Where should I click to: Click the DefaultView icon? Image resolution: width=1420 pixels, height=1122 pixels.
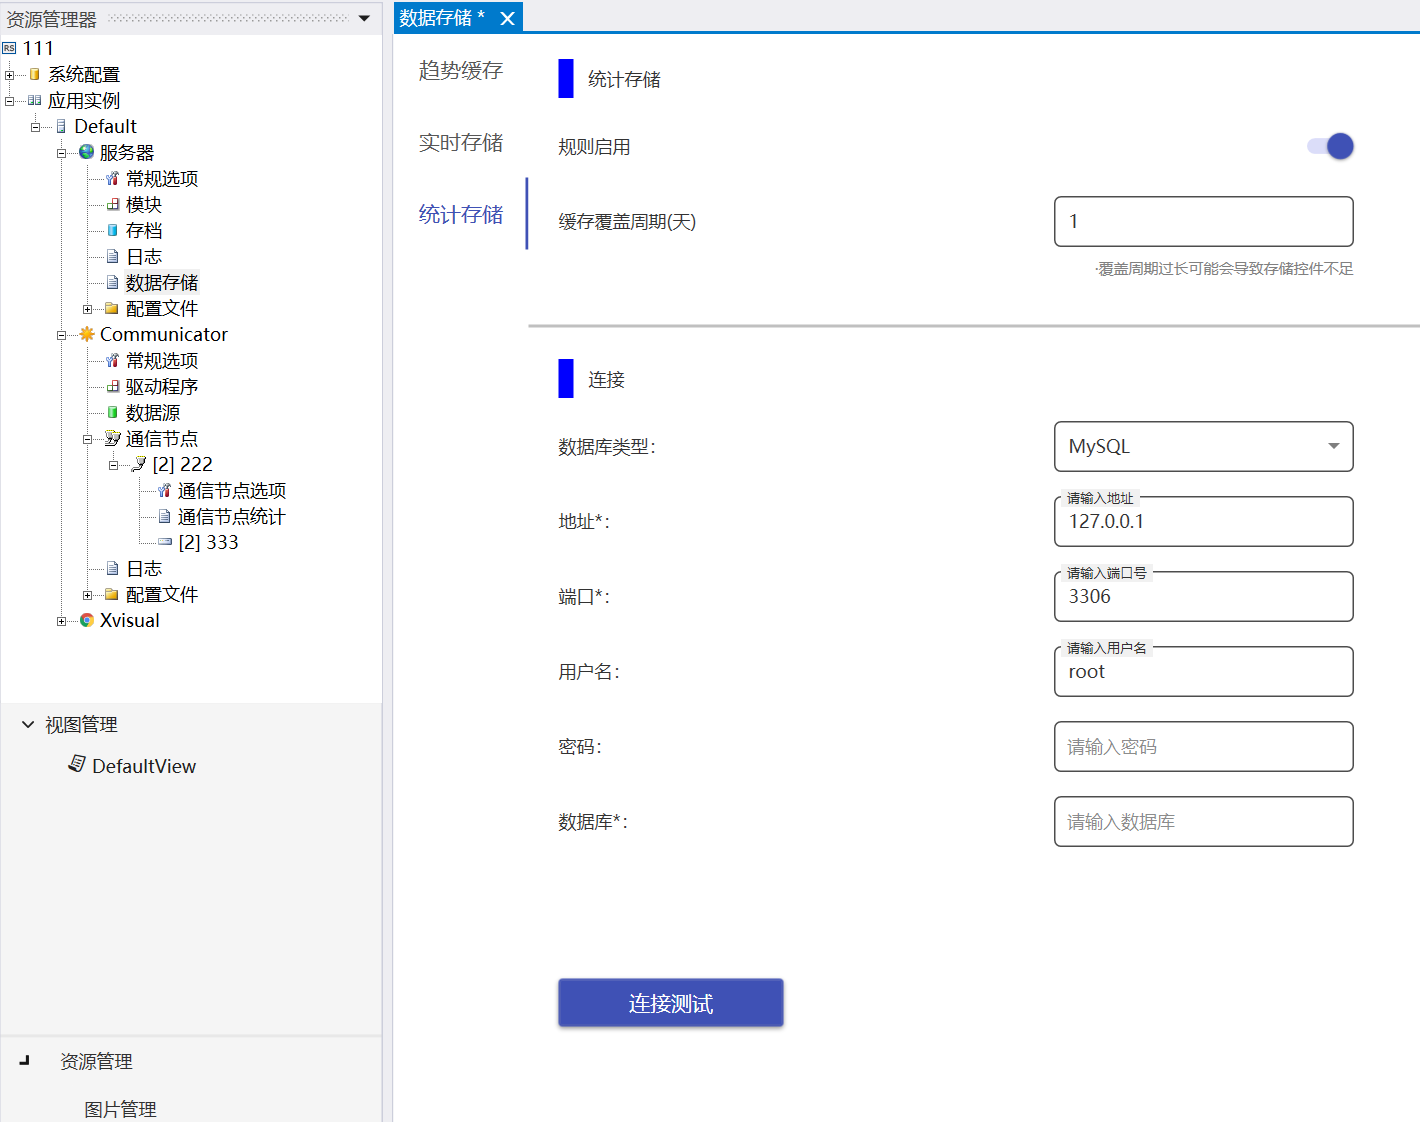(x=77, y=764)
